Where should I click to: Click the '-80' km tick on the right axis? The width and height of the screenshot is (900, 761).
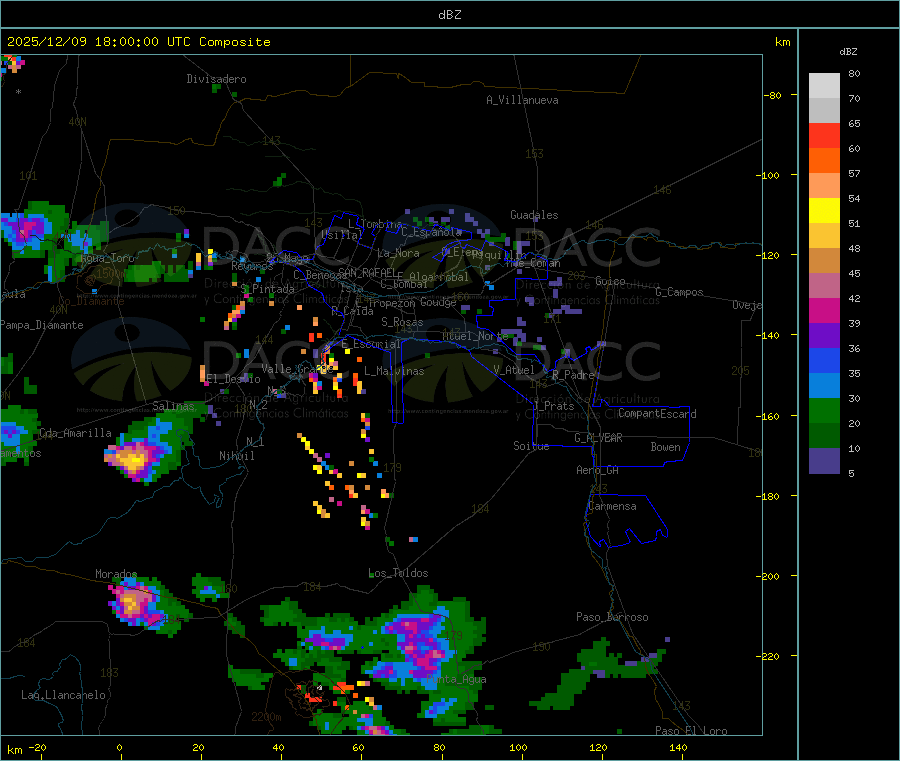[772, 95]
